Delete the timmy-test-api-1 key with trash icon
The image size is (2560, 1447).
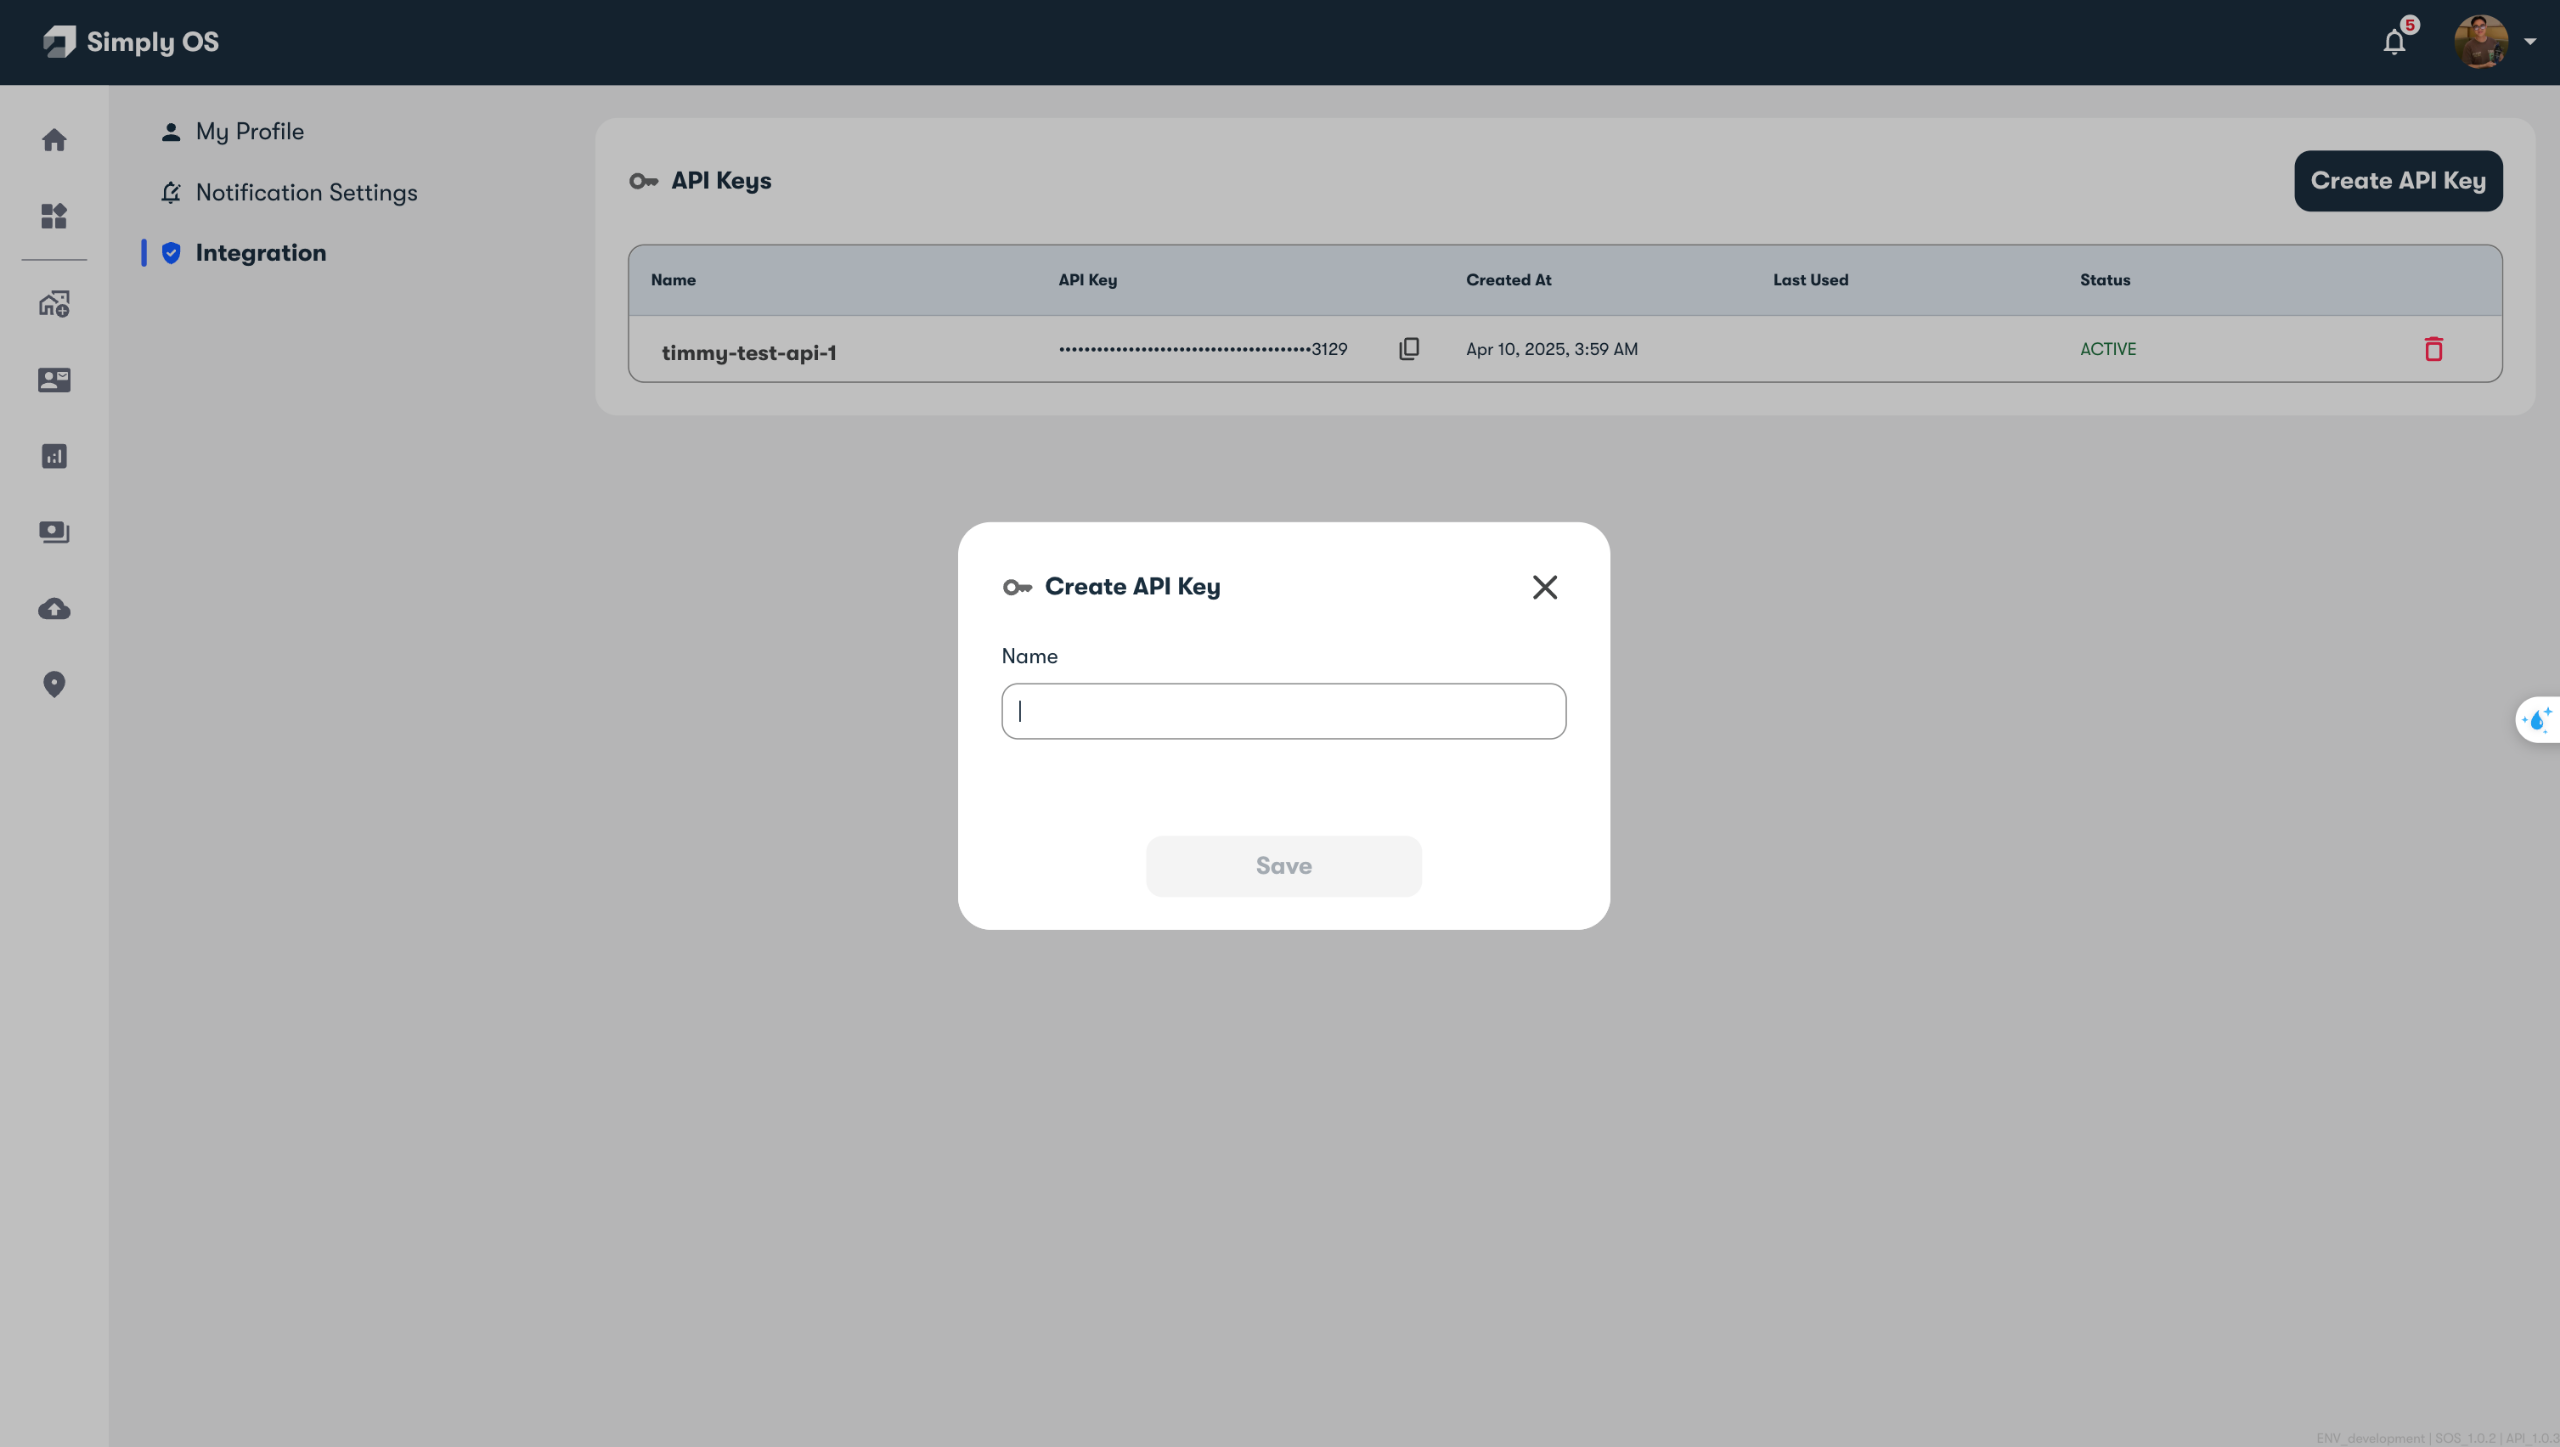[2433, 349]
